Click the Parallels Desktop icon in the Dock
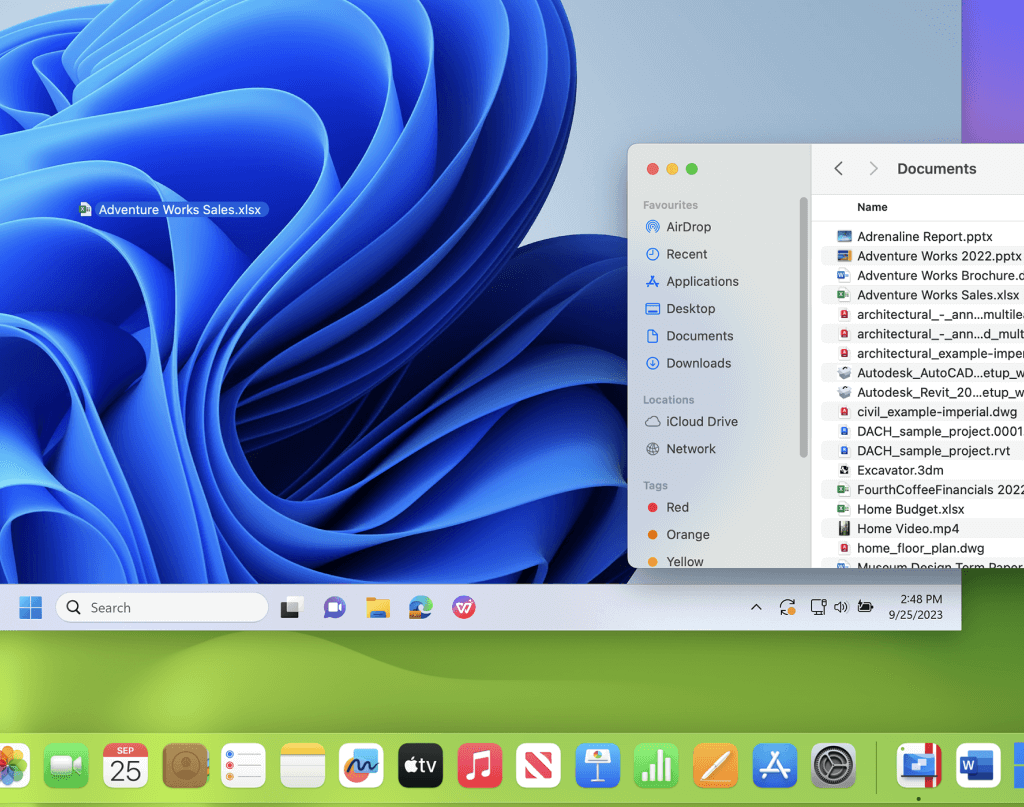The height and width of the screenshot is (807, 1024). tap(919, 767)
